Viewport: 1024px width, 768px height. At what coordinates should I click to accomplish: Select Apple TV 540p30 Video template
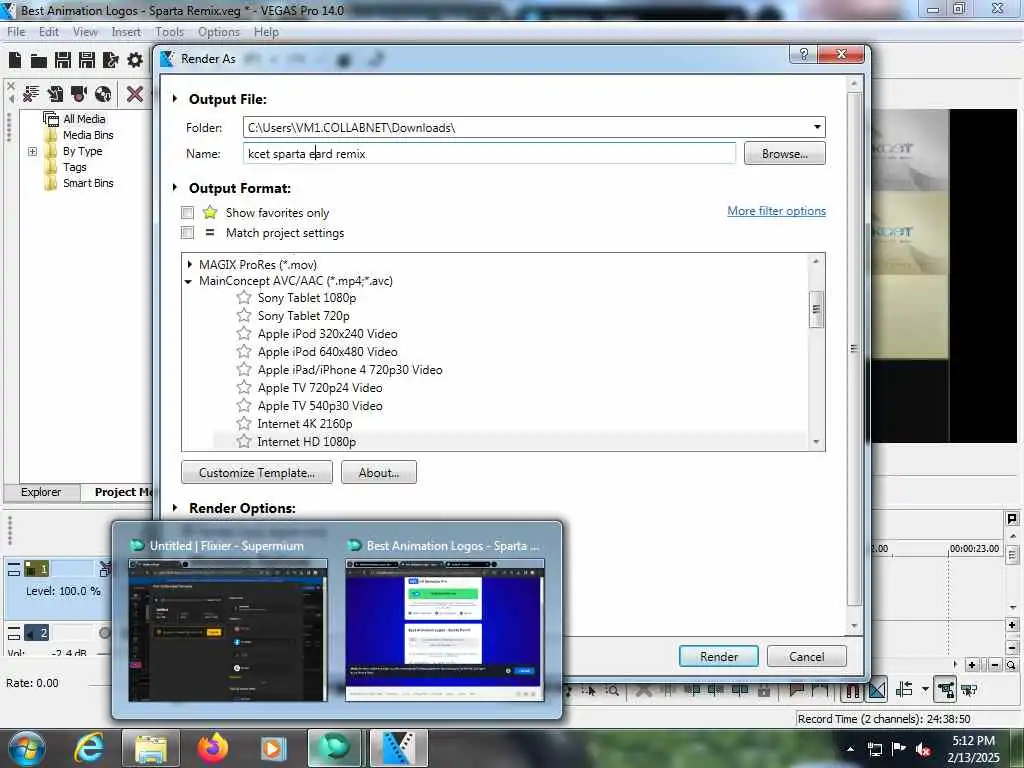320,406
